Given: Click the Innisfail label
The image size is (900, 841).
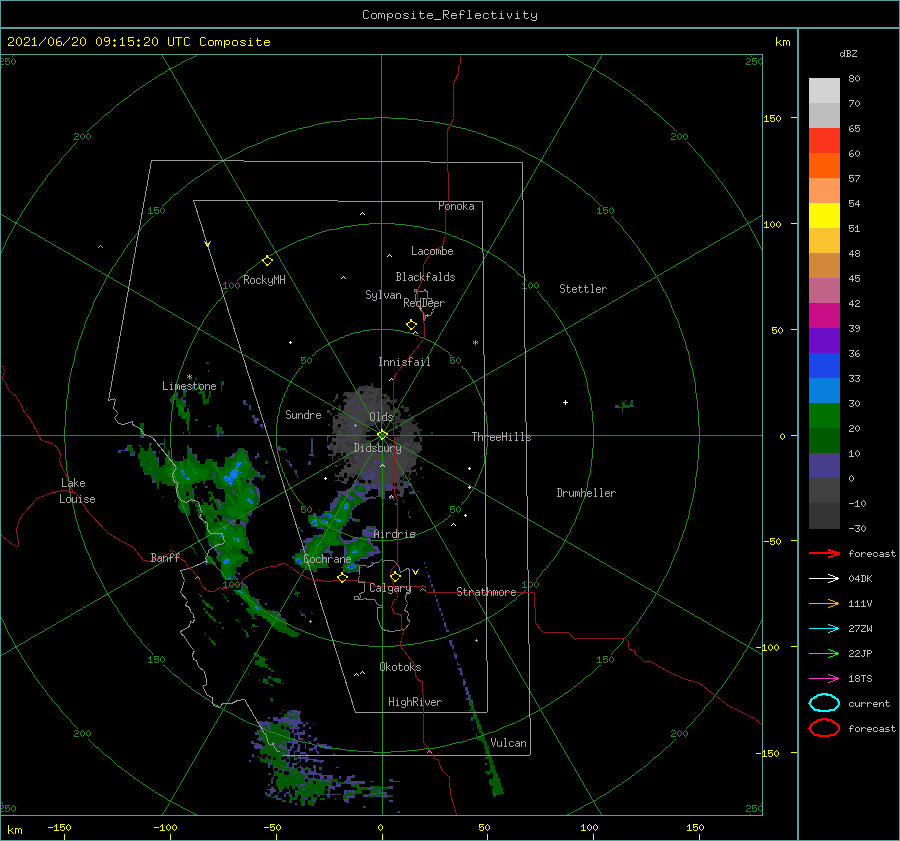Looking at the screenshot, I should [404, 362].
